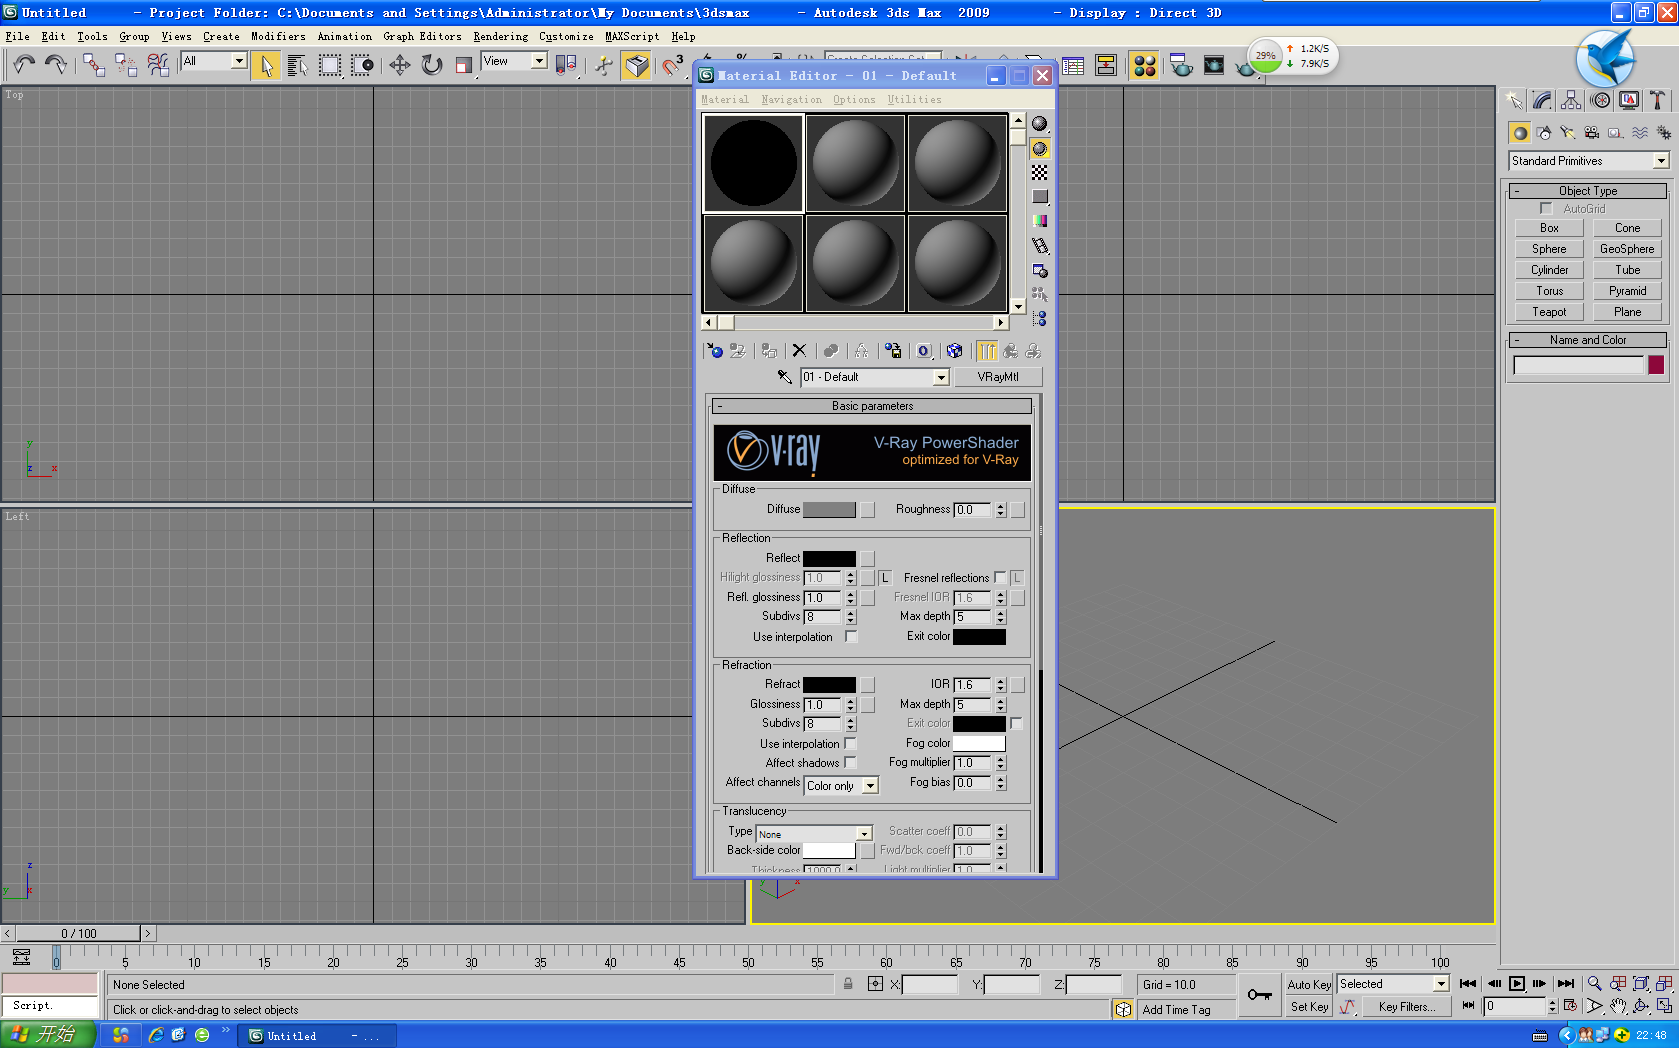Image resolution: width=1679 pixels, height=1048 pixels.
Task: Pick material from object eyedropper
Action: tap(785, 377)
